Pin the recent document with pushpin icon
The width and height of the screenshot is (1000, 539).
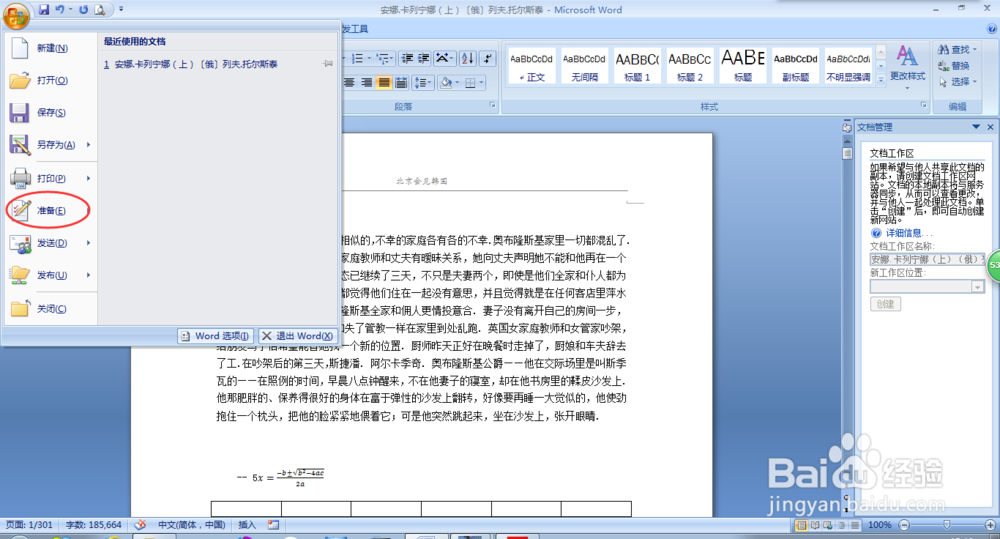coord(328,64)
